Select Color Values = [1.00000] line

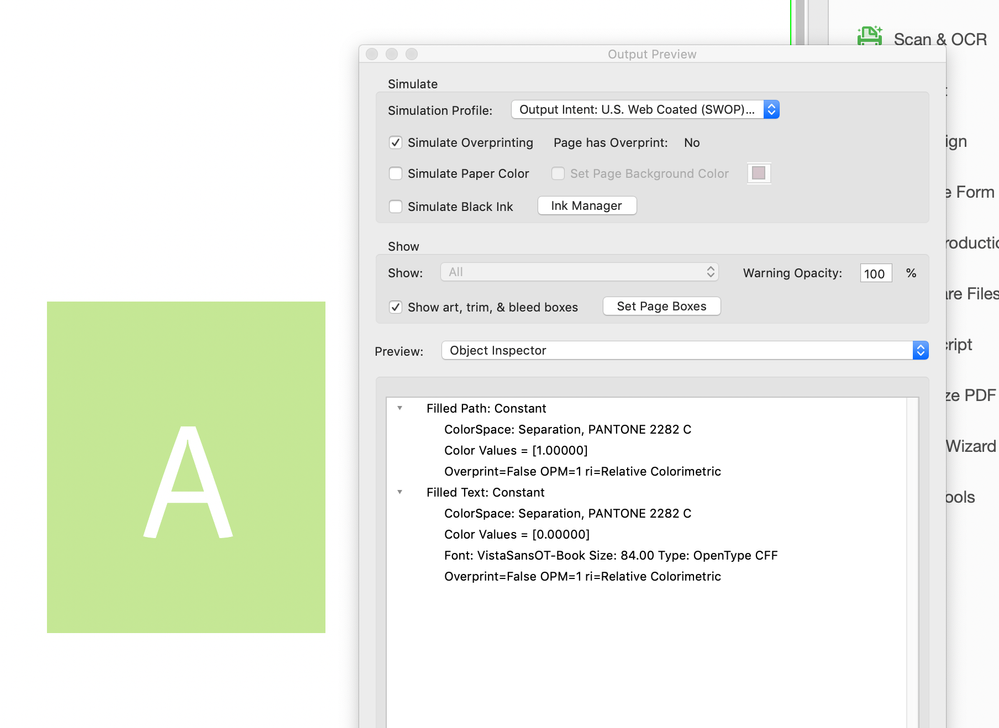tap(515, 450)
